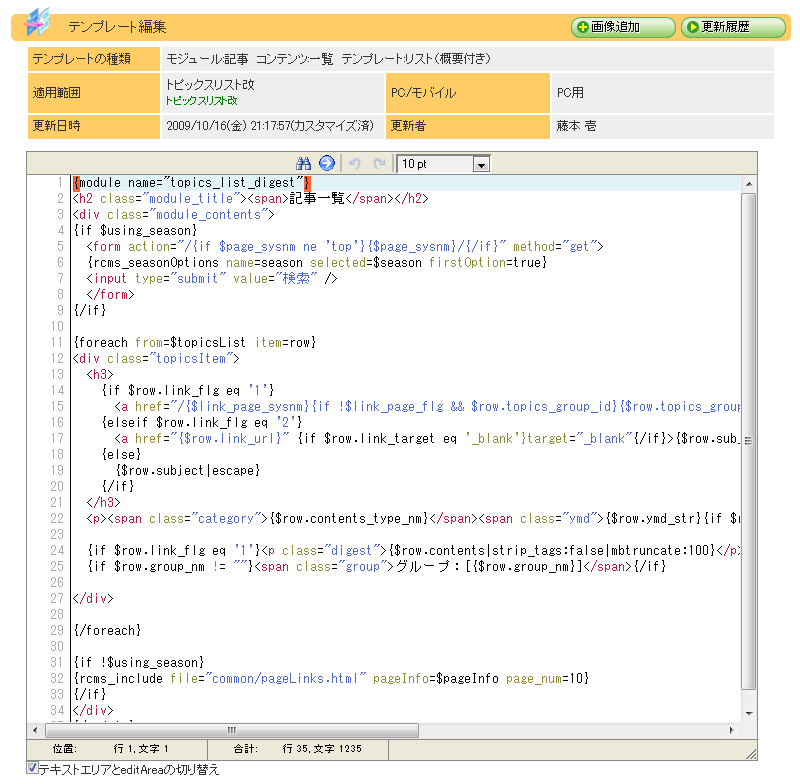Click the span class group line
This screenshot has width=800, height=784.
click(x=377, y=567)
